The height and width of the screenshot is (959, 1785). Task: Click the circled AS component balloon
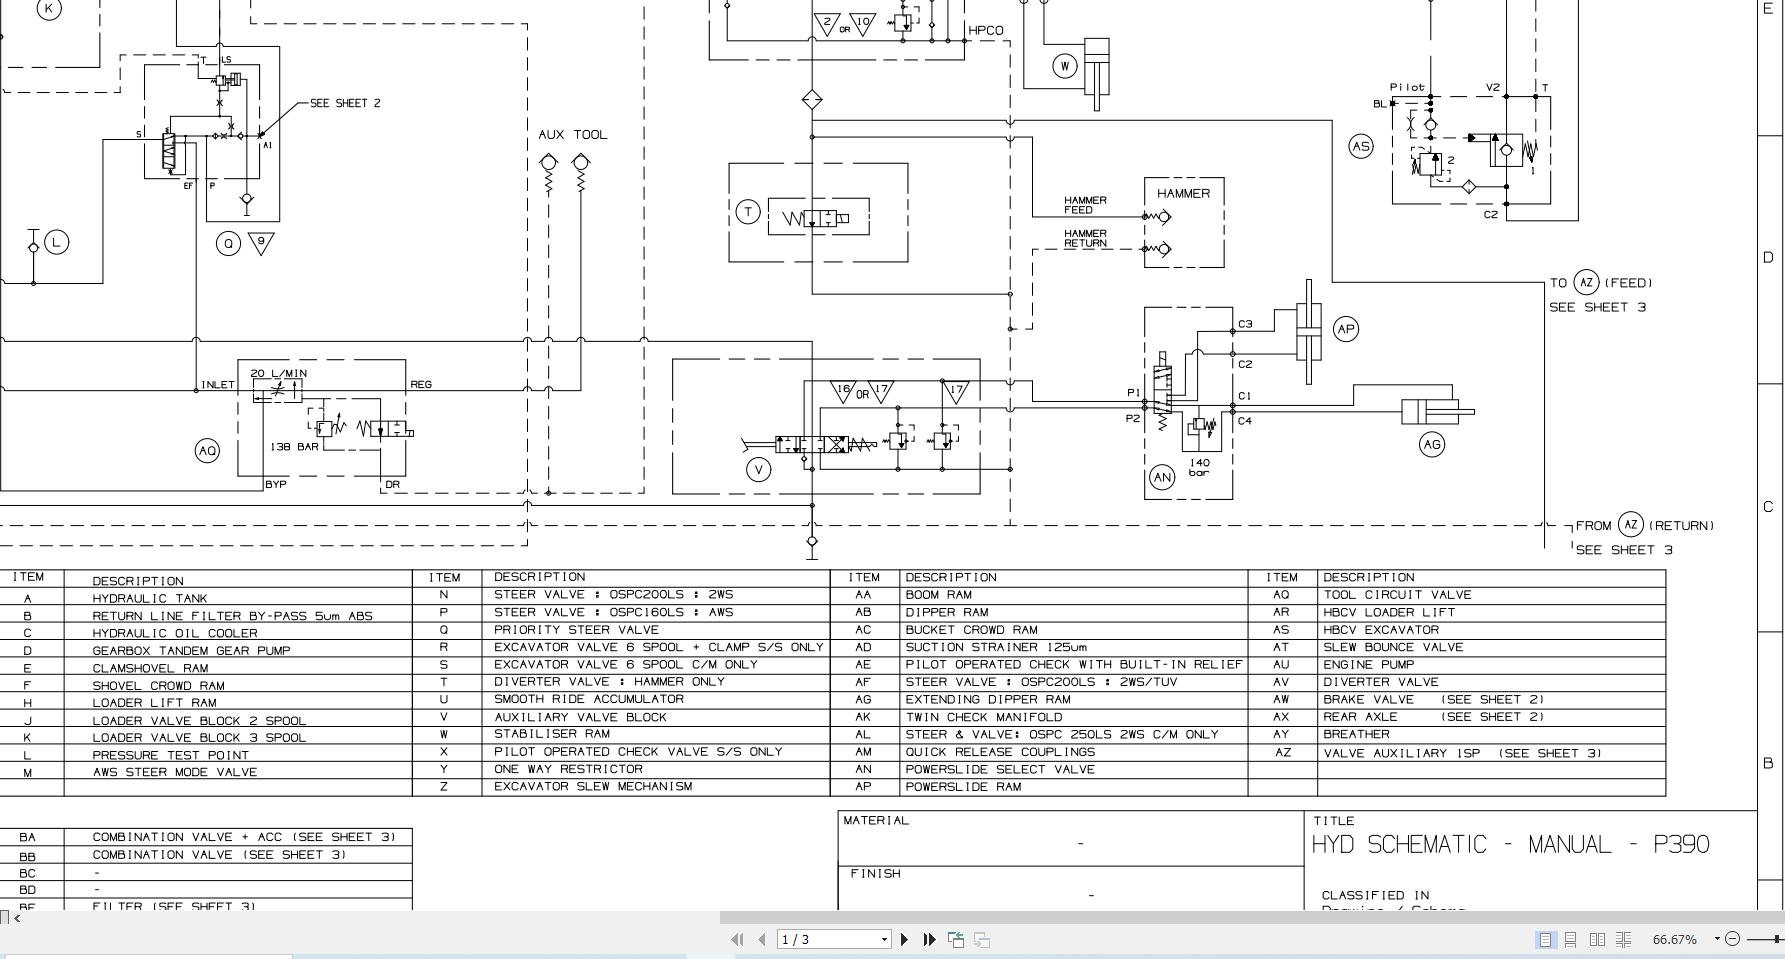1361,146
